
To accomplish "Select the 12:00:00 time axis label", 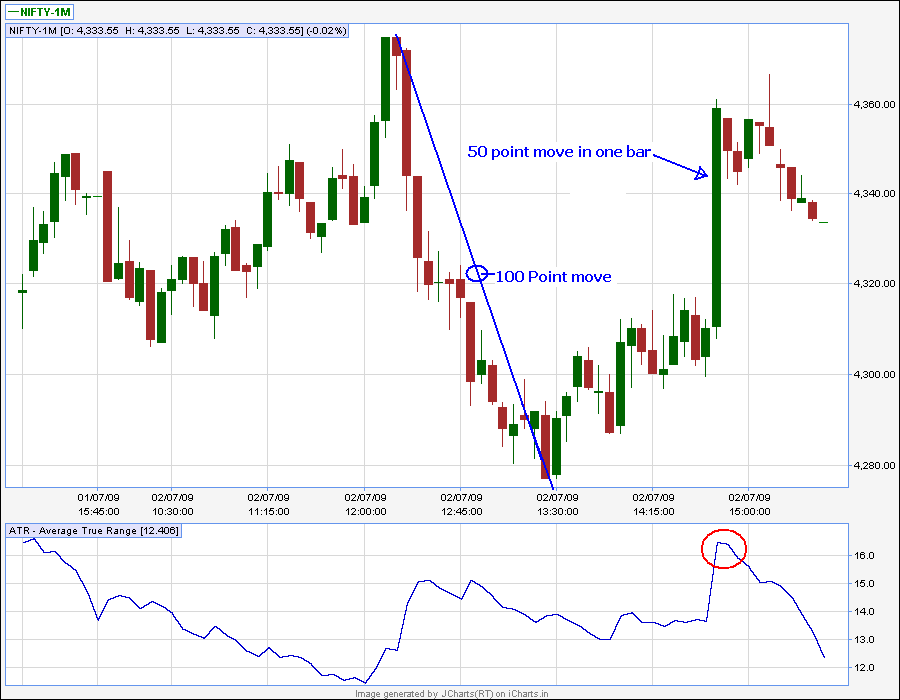I will tap(365, 511).
